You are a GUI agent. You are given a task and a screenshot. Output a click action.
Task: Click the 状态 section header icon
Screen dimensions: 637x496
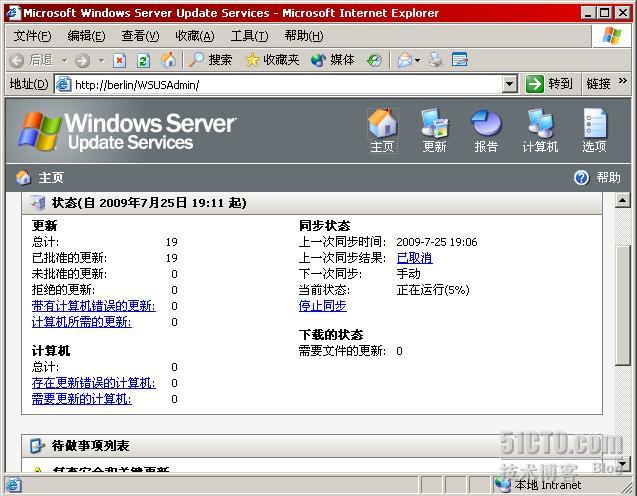(x=37, y=203)
